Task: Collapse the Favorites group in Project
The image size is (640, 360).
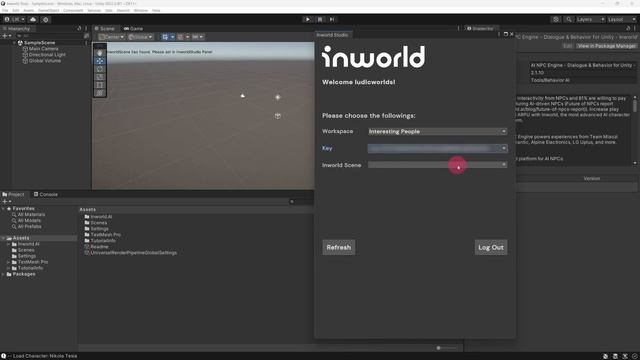Action: pos(3,209)
